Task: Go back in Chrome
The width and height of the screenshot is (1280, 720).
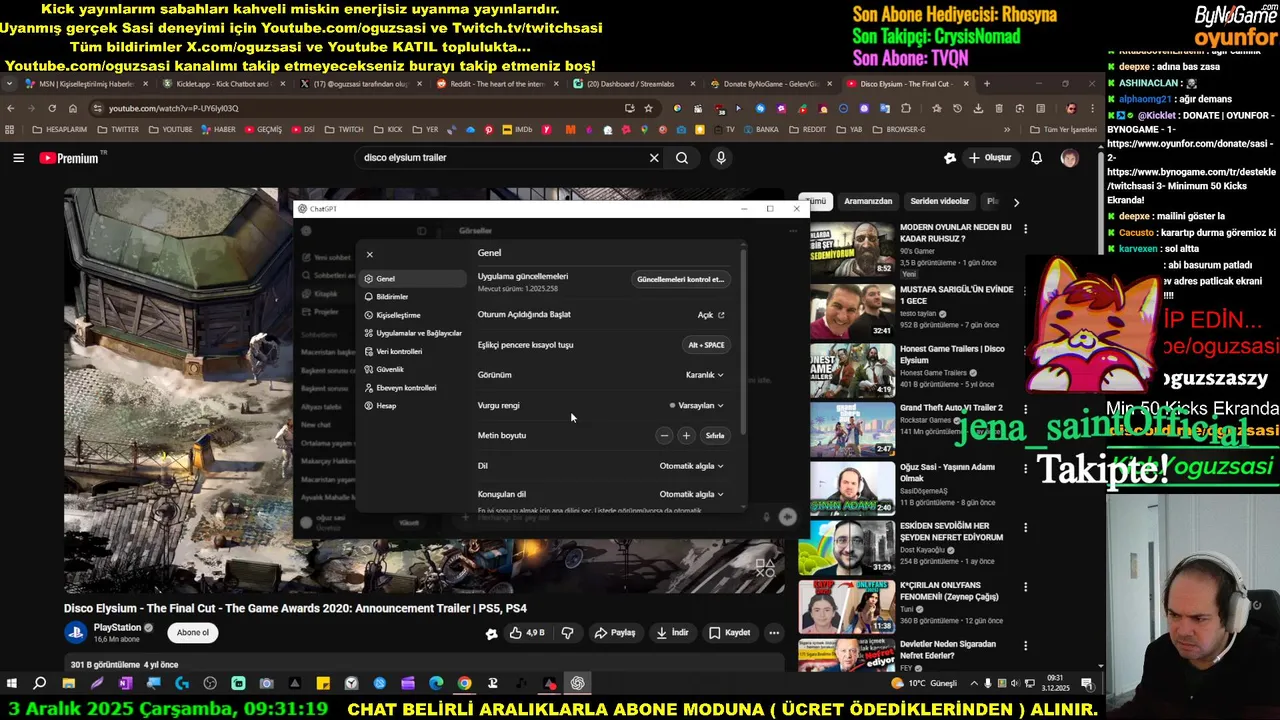Action: click(11, 108)
